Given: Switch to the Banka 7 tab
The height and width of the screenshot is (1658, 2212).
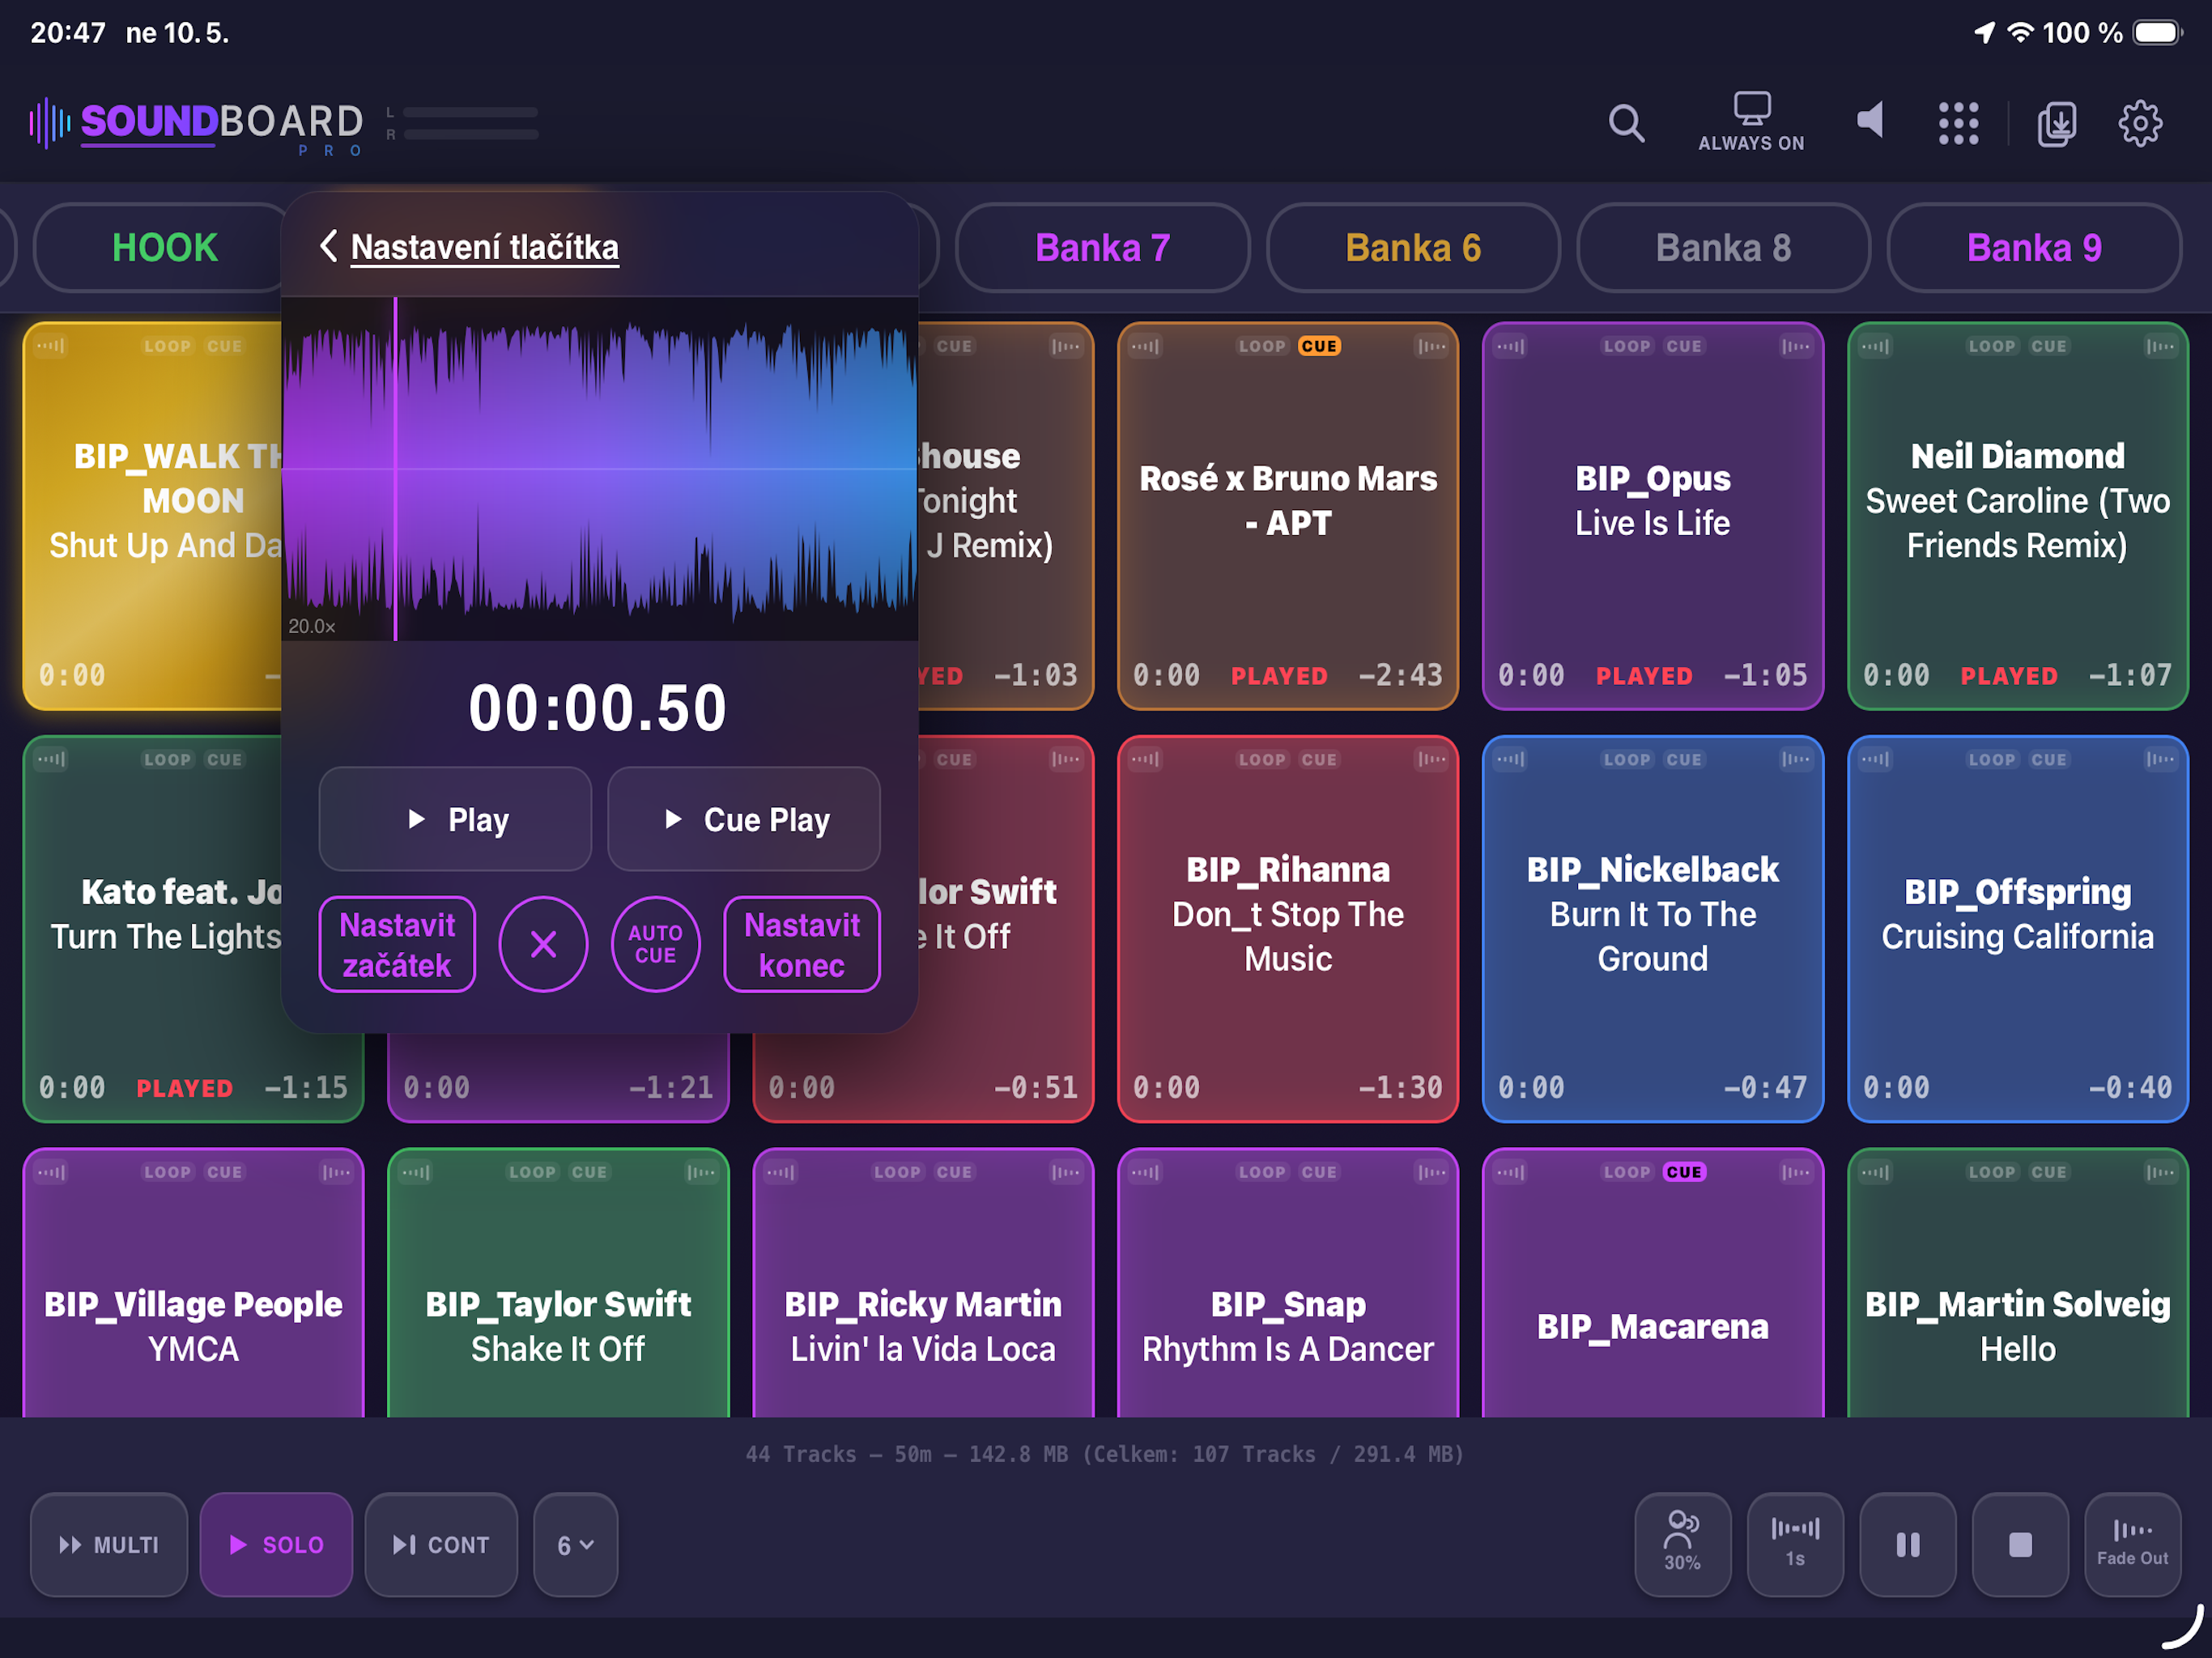Looking at the screenshot, I should 1102,247.
